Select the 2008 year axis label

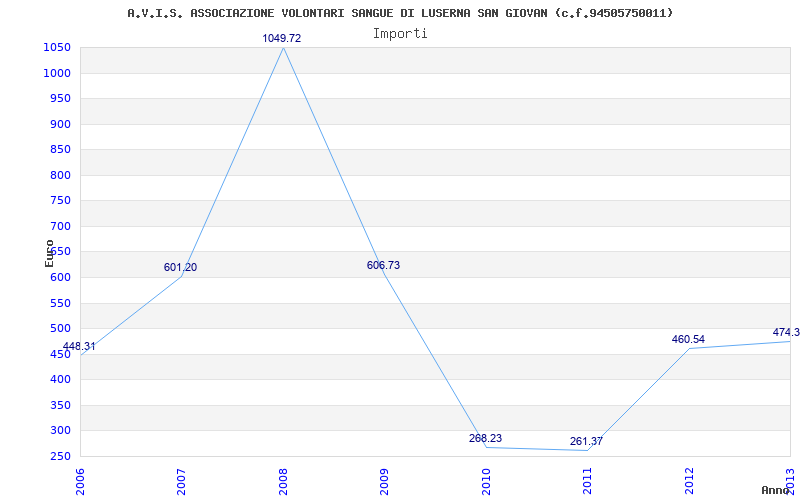pyautogui.click(x=283, y=482)
